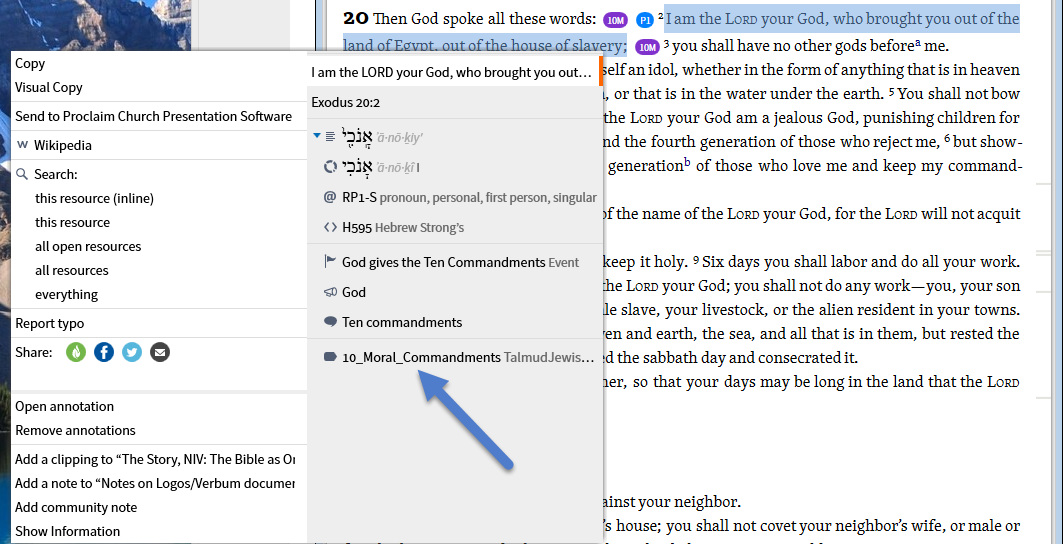Send to Proclaim Church Presentation Software
This screenshot has width=1063, height=544.
coord(153,116)
